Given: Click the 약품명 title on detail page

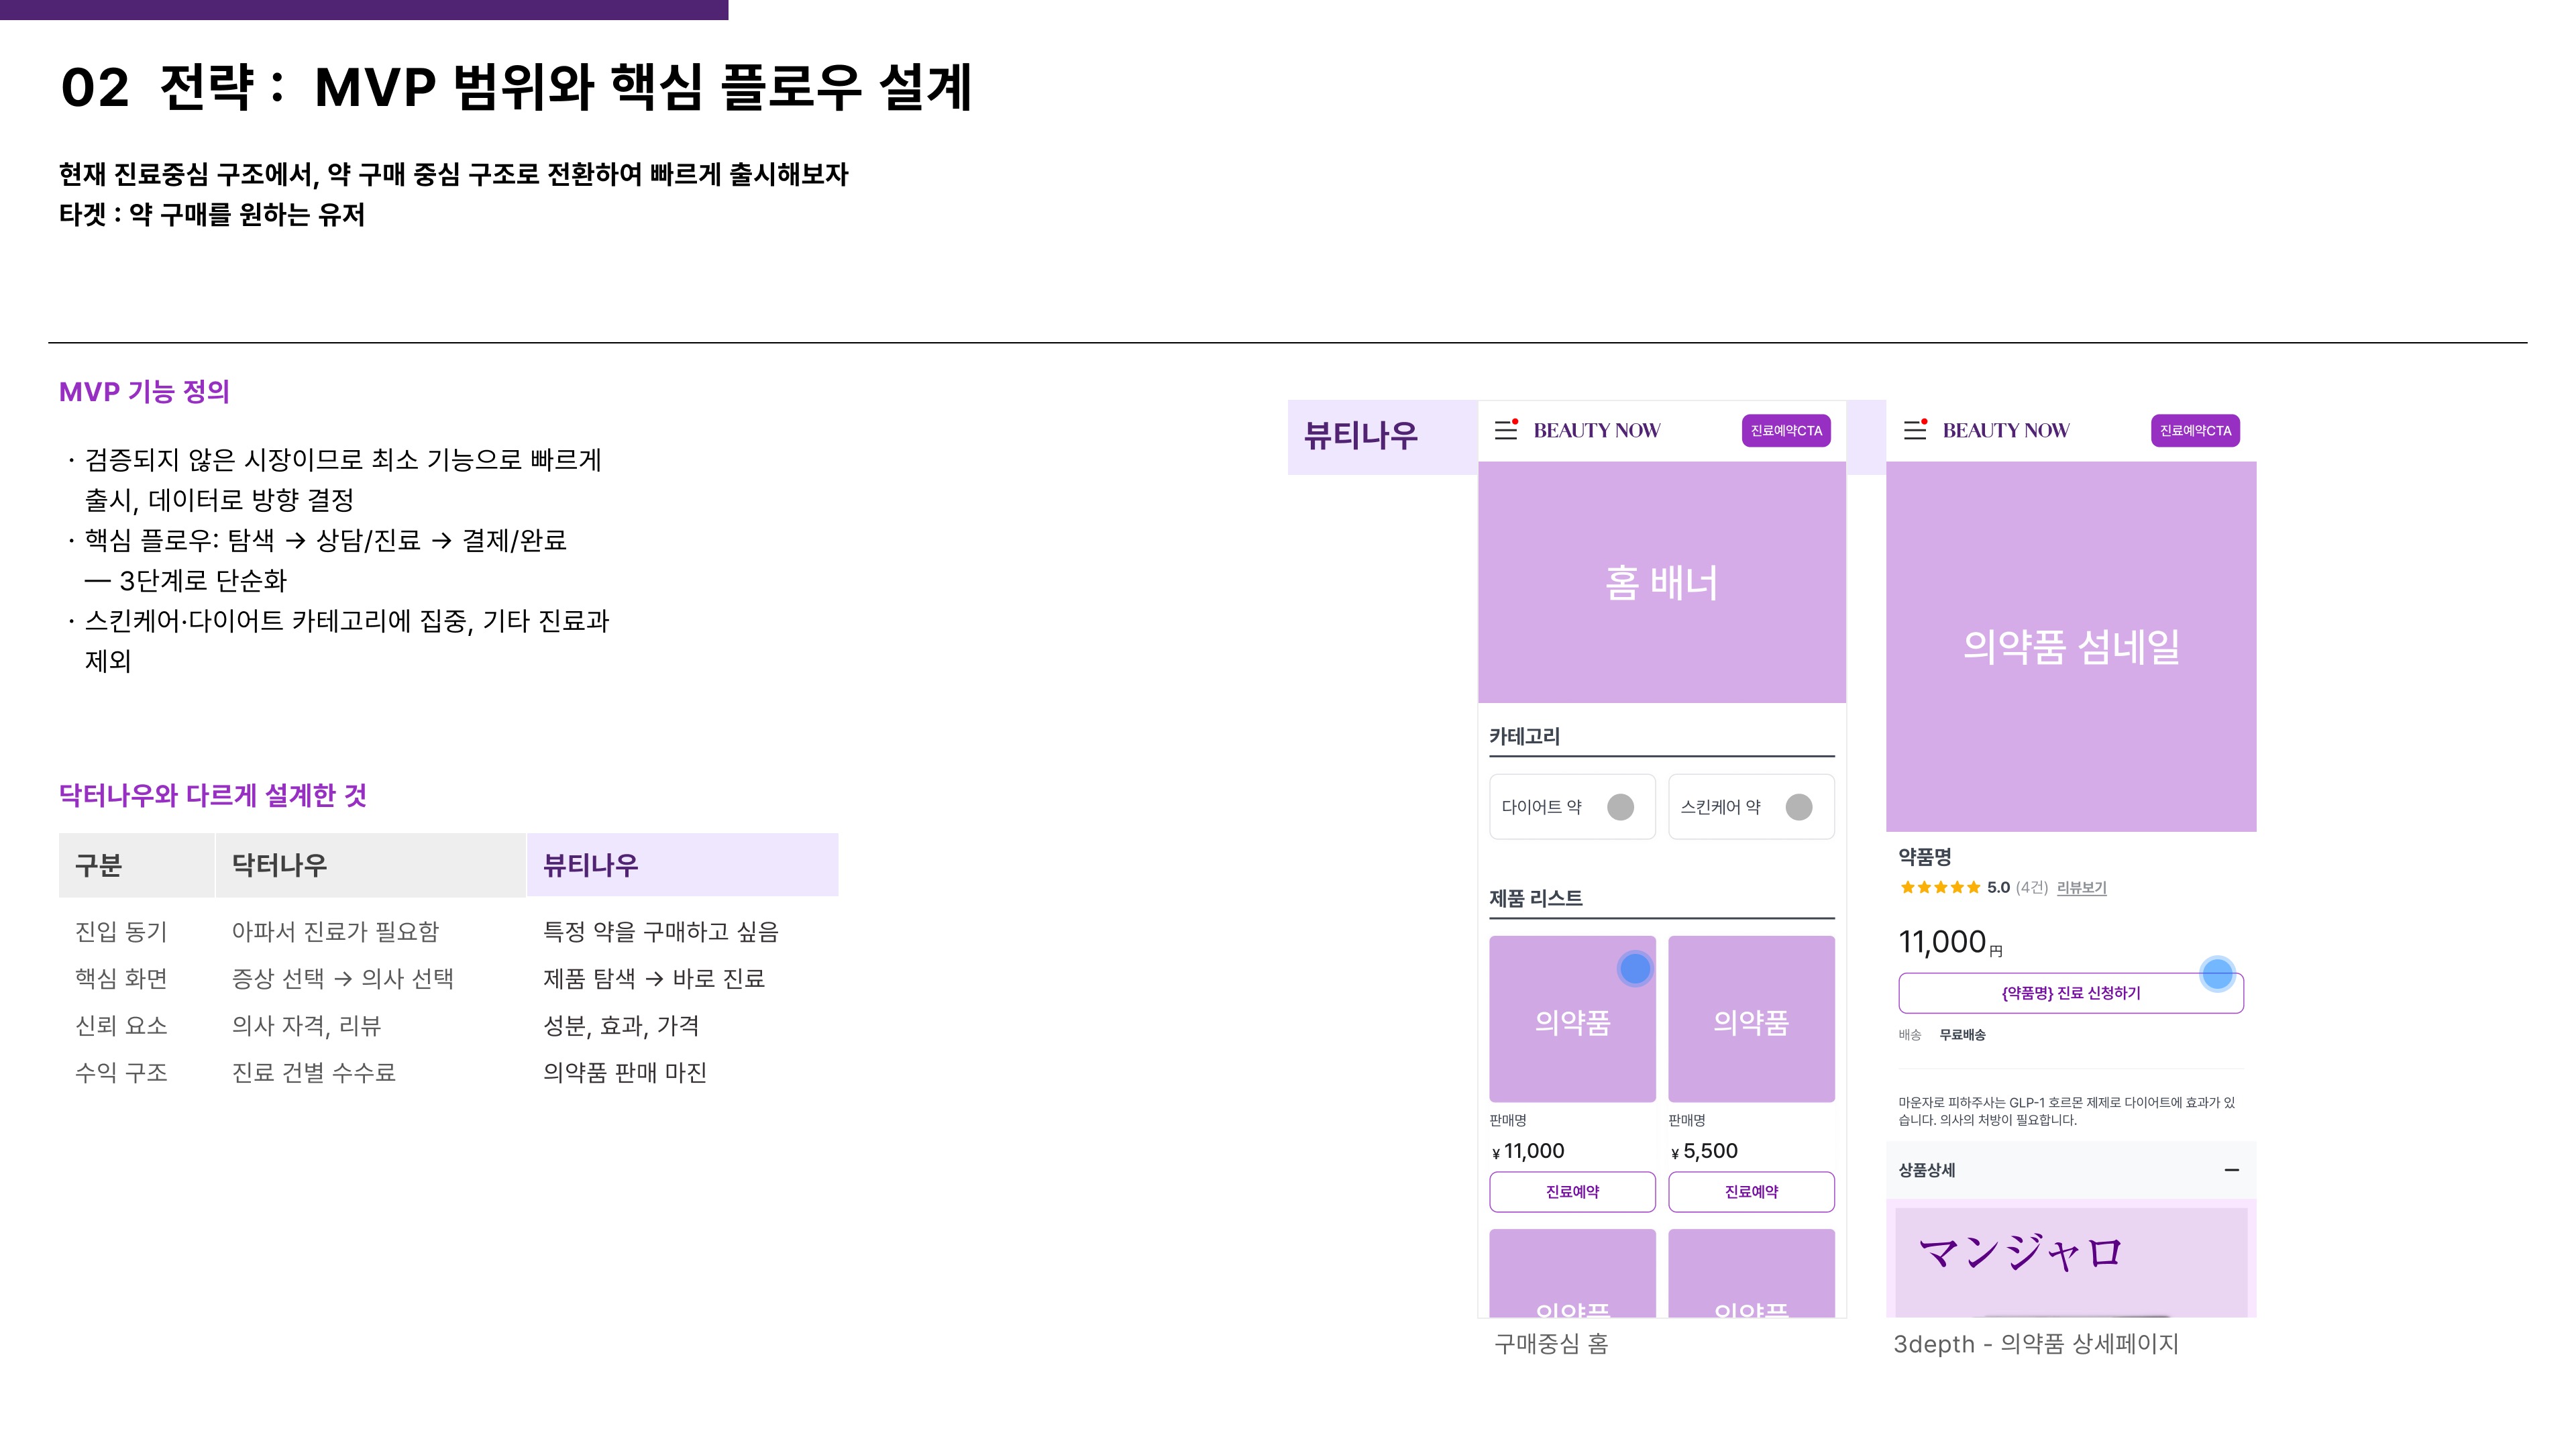Looking at the screenshot, I should [x=1925, y=857].
